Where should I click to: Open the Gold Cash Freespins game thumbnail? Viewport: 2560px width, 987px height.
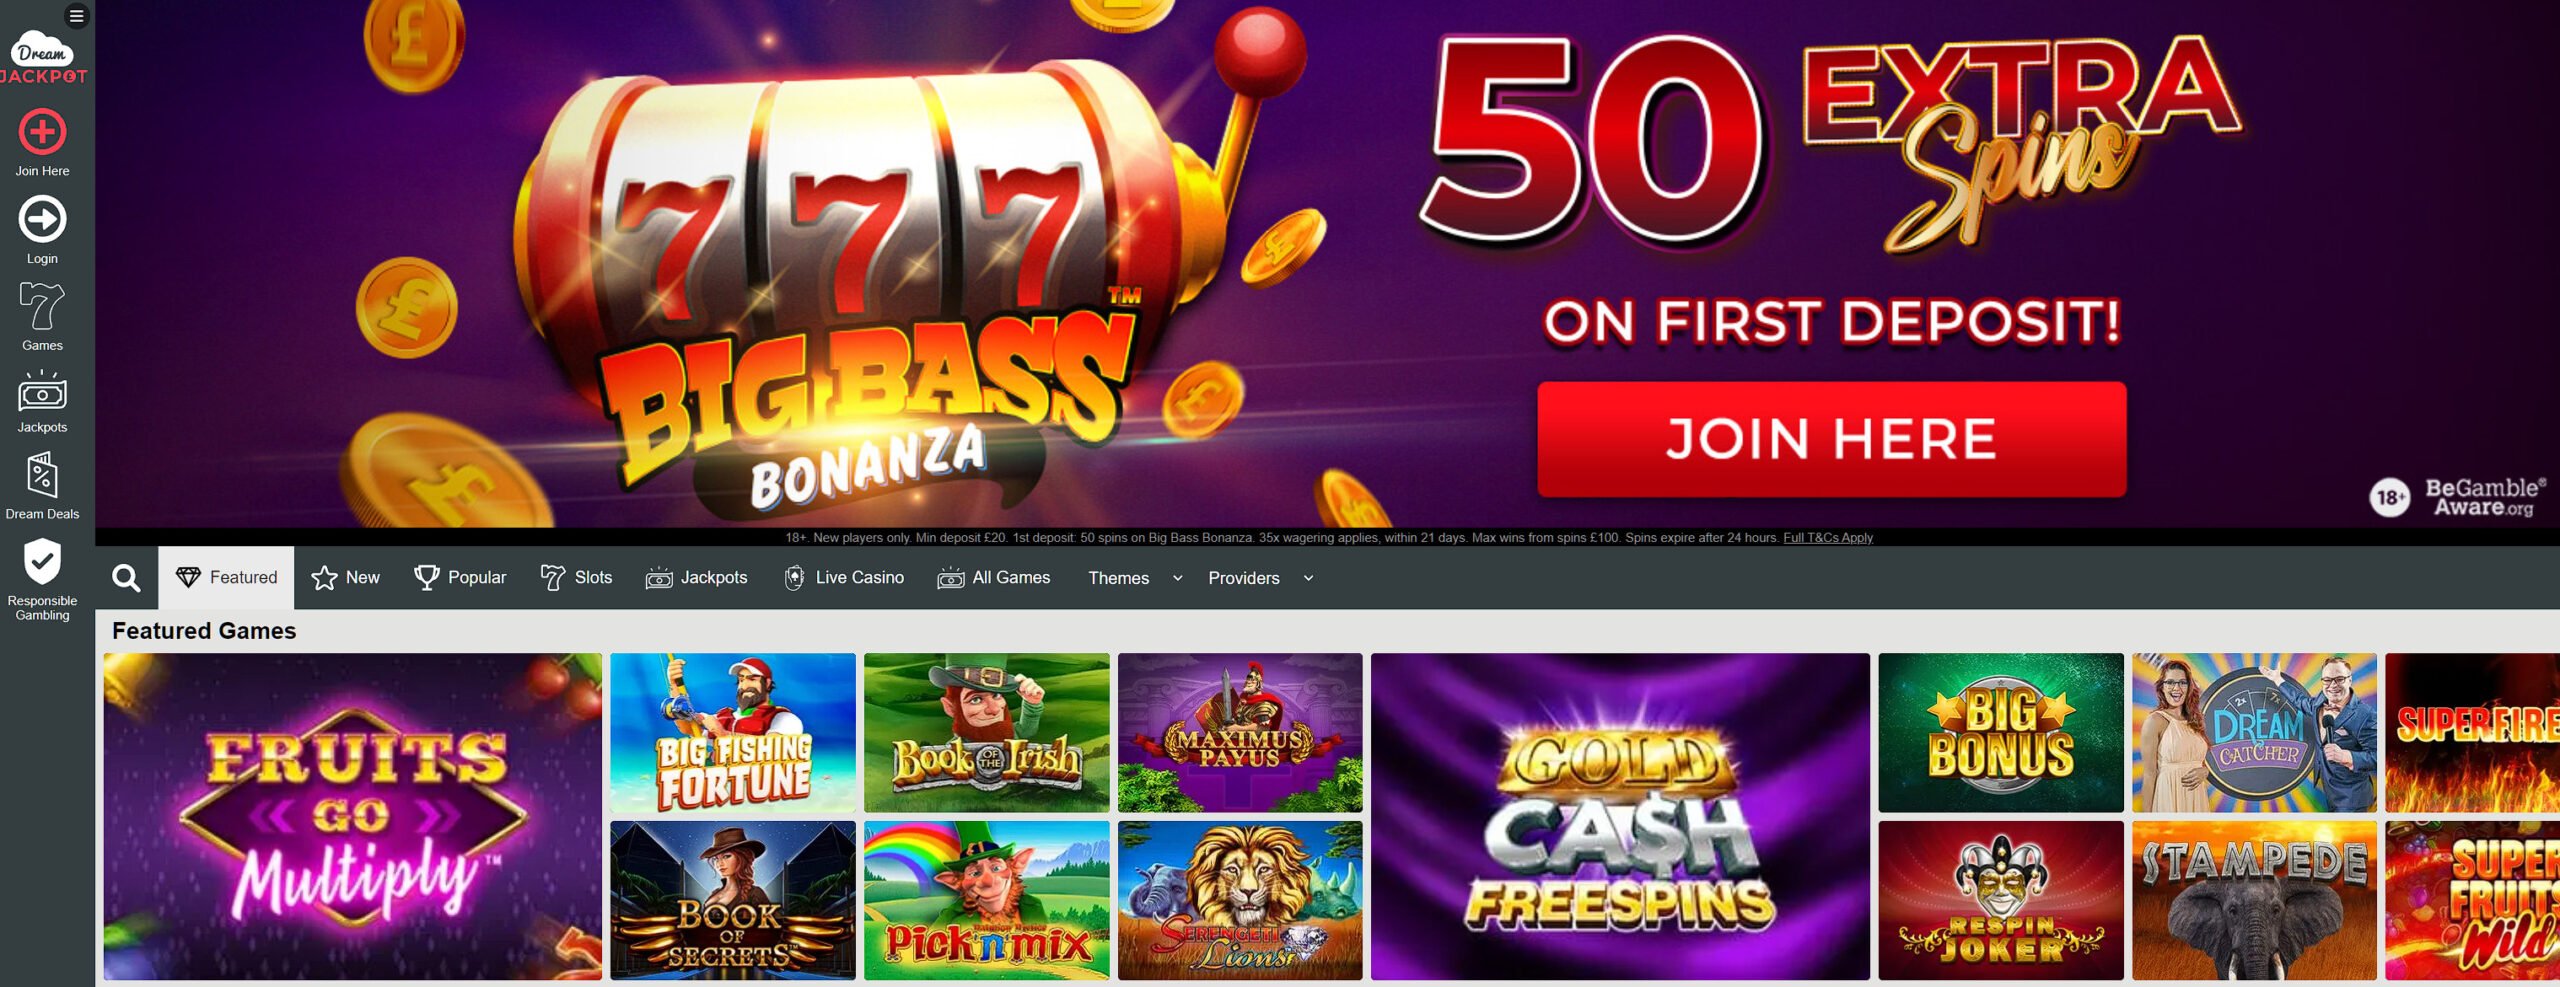coord(1620,816)
